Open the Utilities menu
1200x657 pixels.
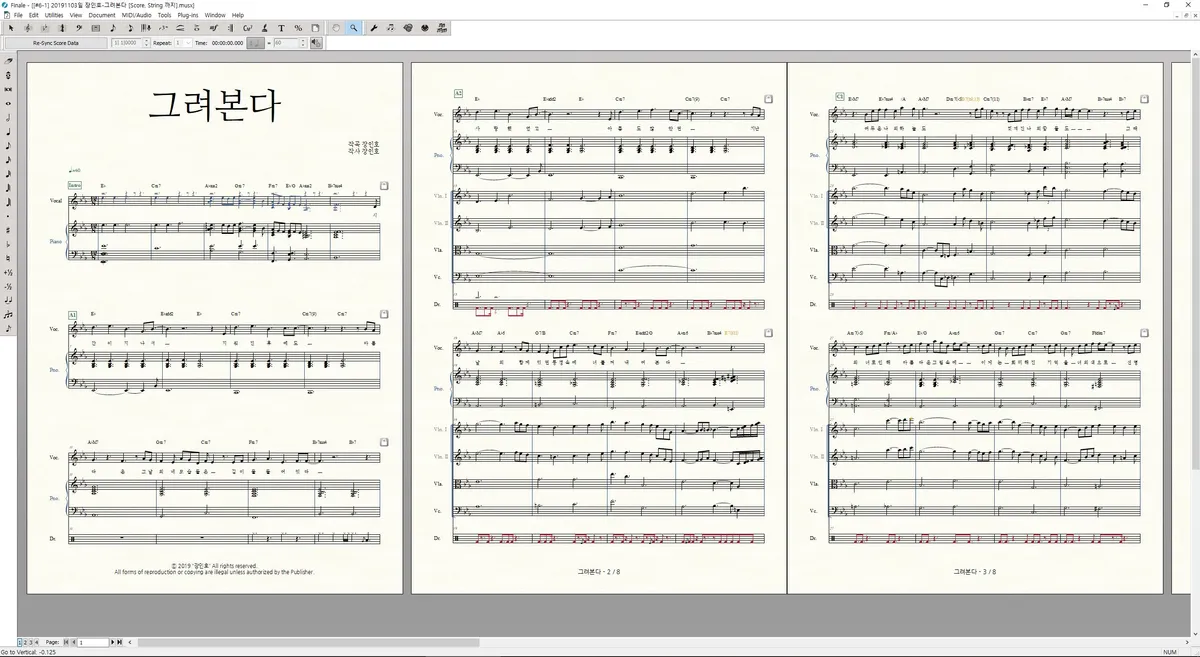pos(54,15)
